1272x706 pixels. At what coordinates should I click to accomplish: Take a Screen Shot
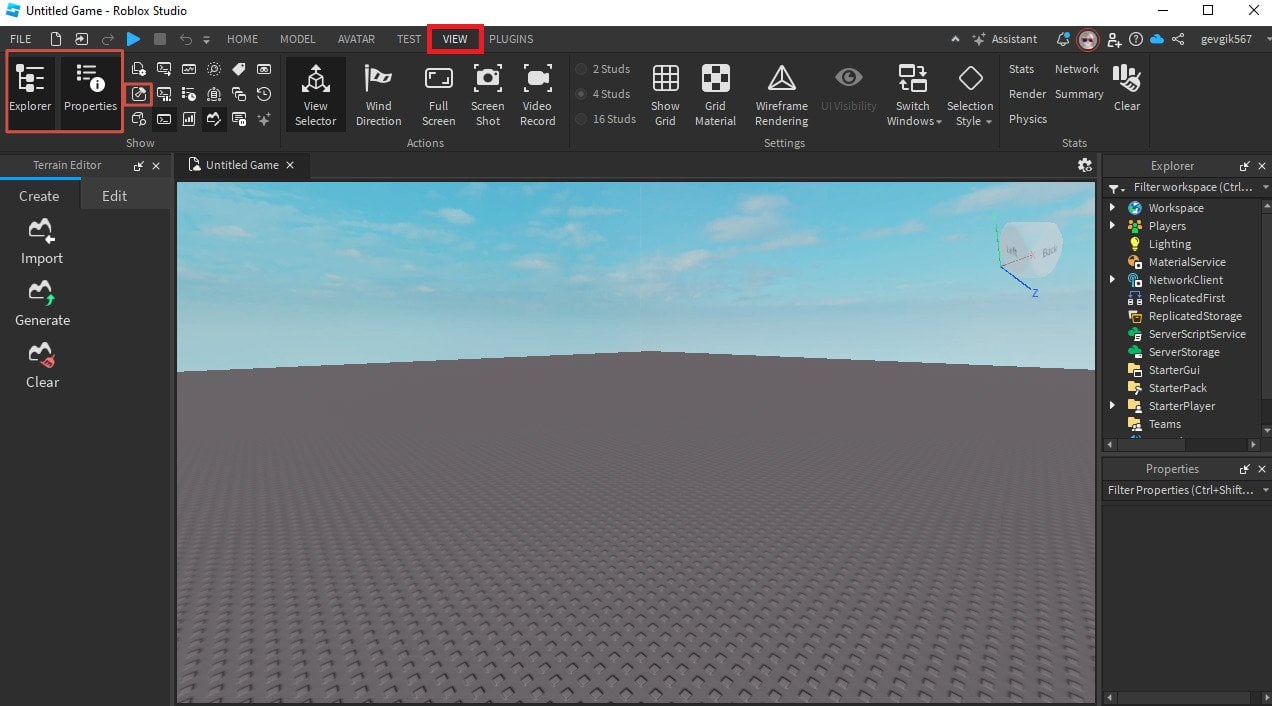488,94
